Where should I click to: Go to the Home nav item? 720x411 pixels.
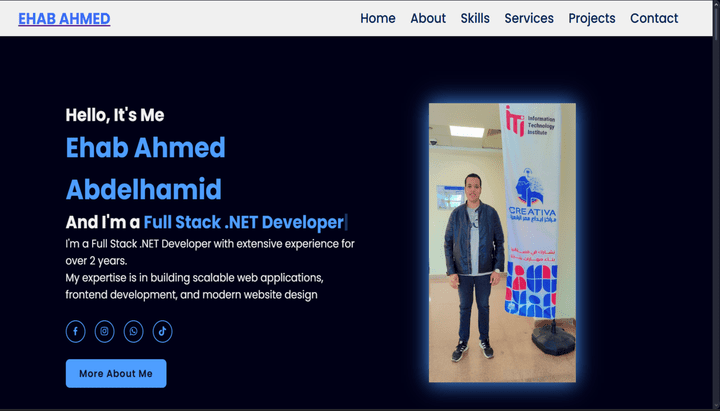(377, 18)
